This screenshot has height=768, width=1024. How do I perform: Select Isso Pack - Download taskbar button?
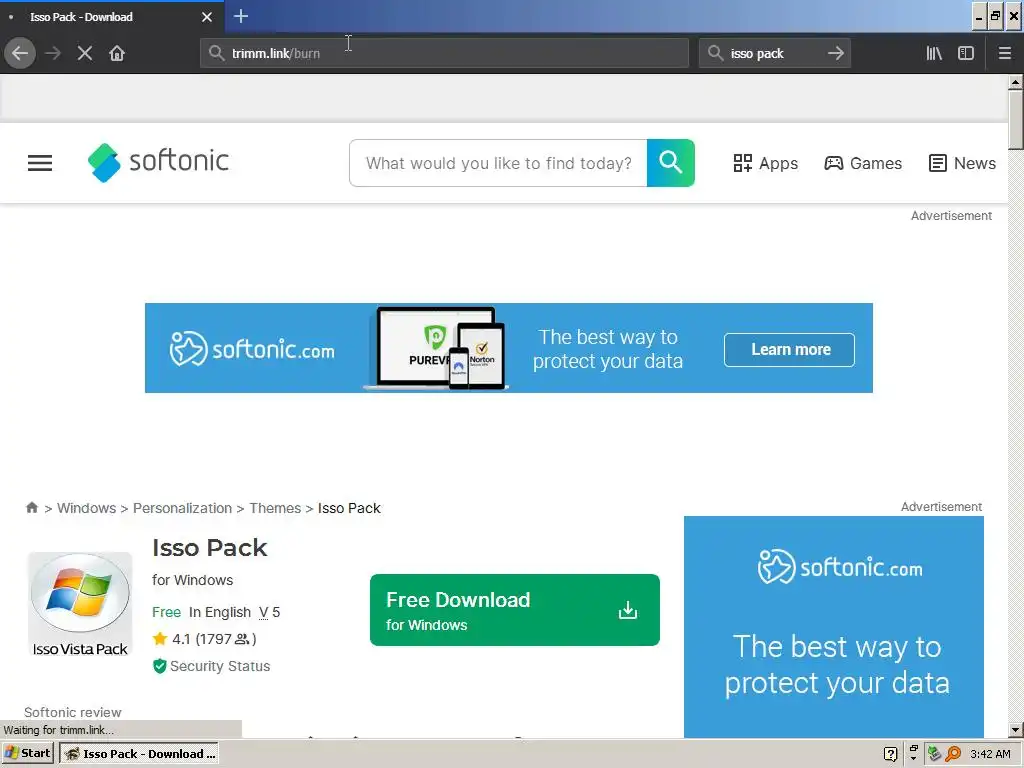point(138,754)
